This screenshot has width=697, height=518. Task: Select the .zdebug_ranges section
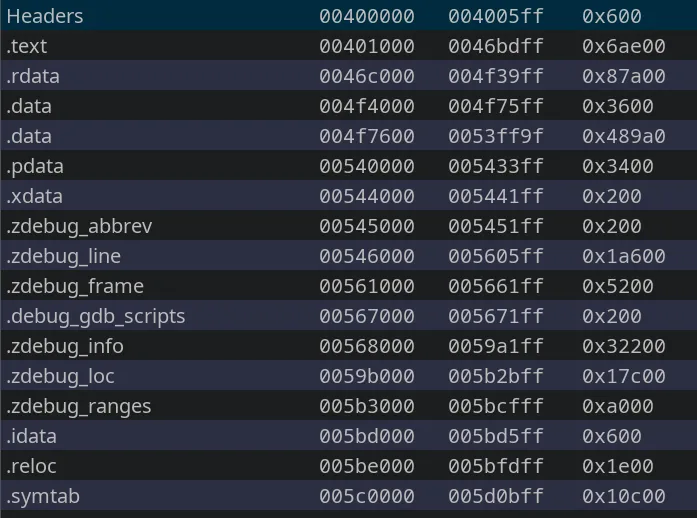coord(348,406)
